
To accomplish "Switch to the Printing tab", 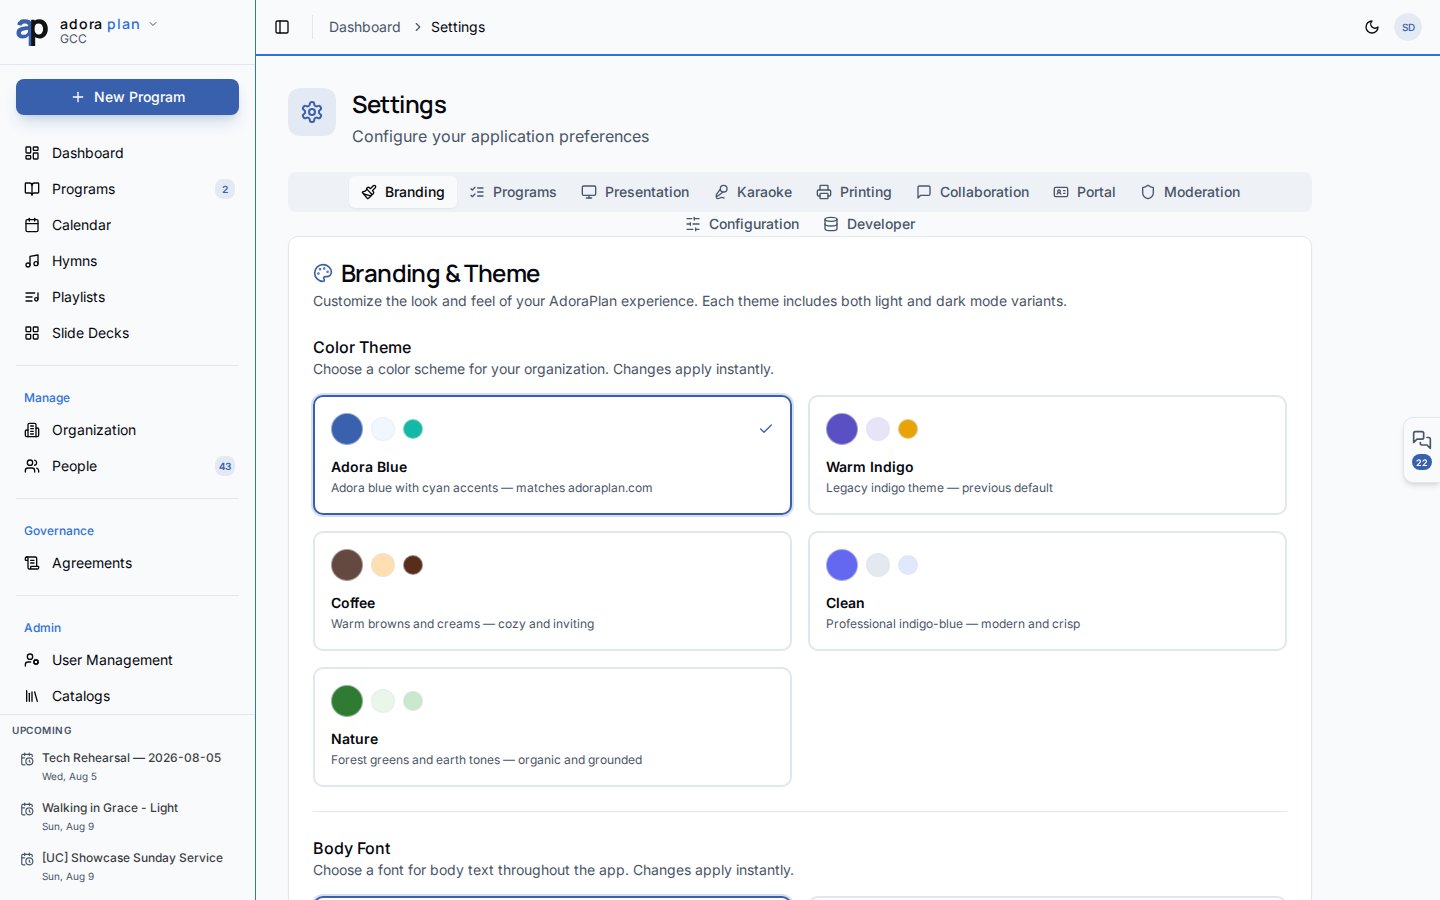I will click(854, 192).
